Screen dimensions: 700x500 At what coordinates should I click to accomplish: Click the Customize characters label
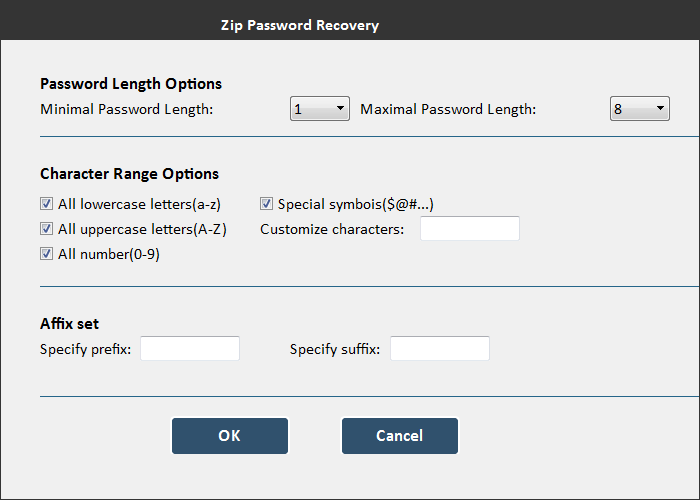[x=332, y=229]
